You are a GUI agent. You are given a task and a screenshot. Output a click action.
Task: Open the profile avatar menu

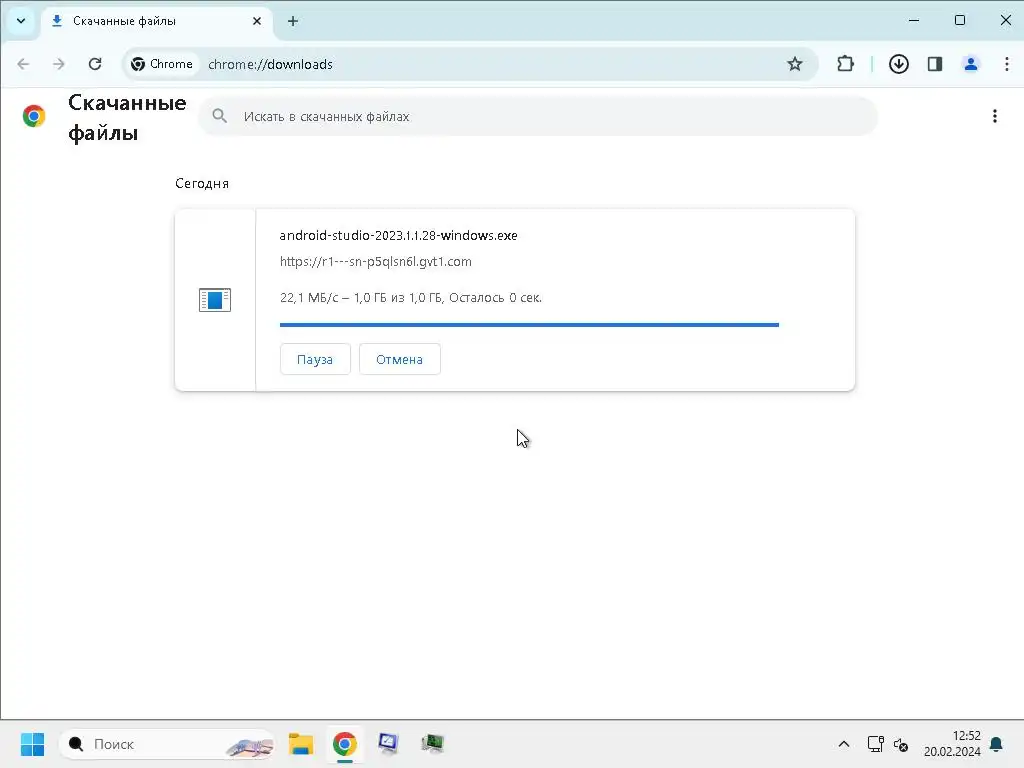pyautogui.click(x=970, y=64)
